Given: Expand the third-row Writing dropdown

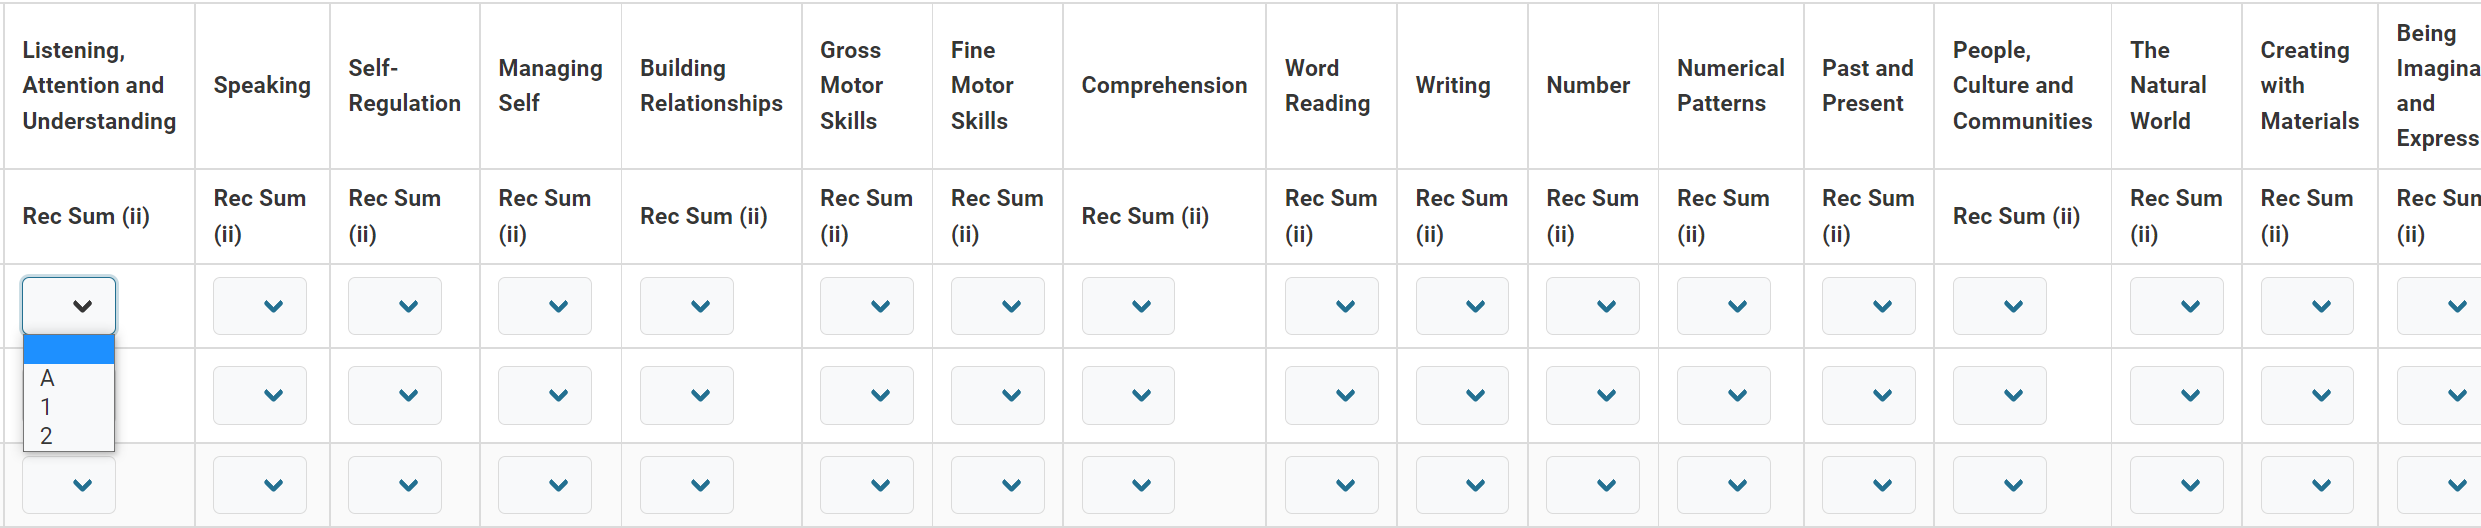Looking at the screenshot, I should [x=1462, y=485].
